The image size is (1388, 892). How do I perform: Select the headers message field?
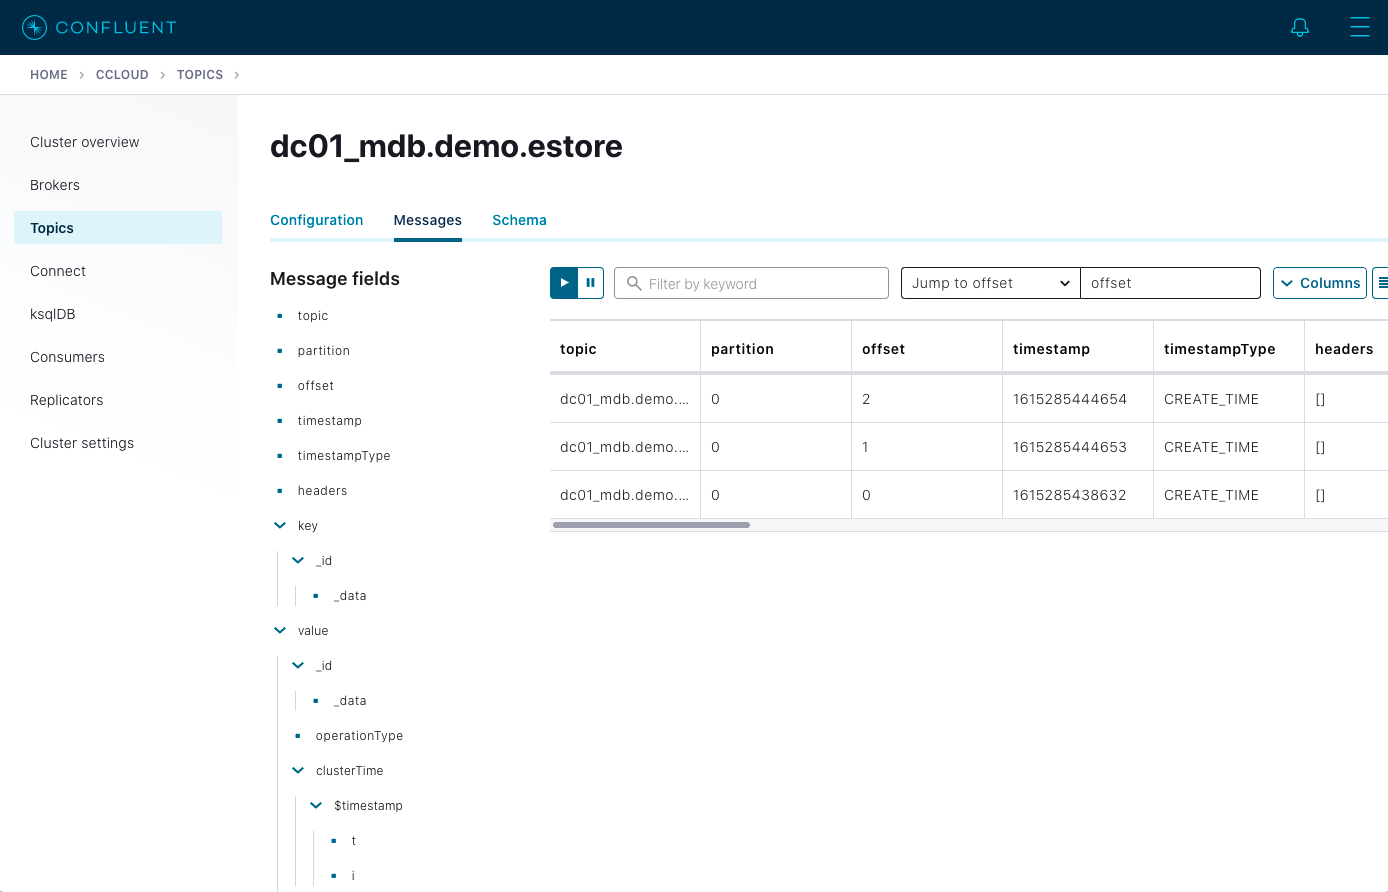pyautogui.click(x=322, y=490)
